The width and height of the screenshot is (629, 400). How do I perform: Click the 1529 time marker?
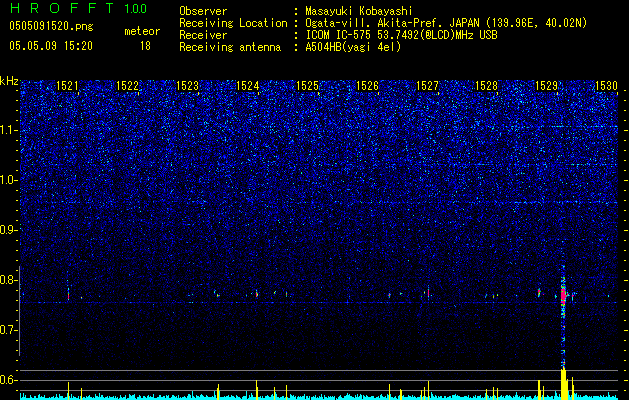pyautogui.click(x=546, y=86)
